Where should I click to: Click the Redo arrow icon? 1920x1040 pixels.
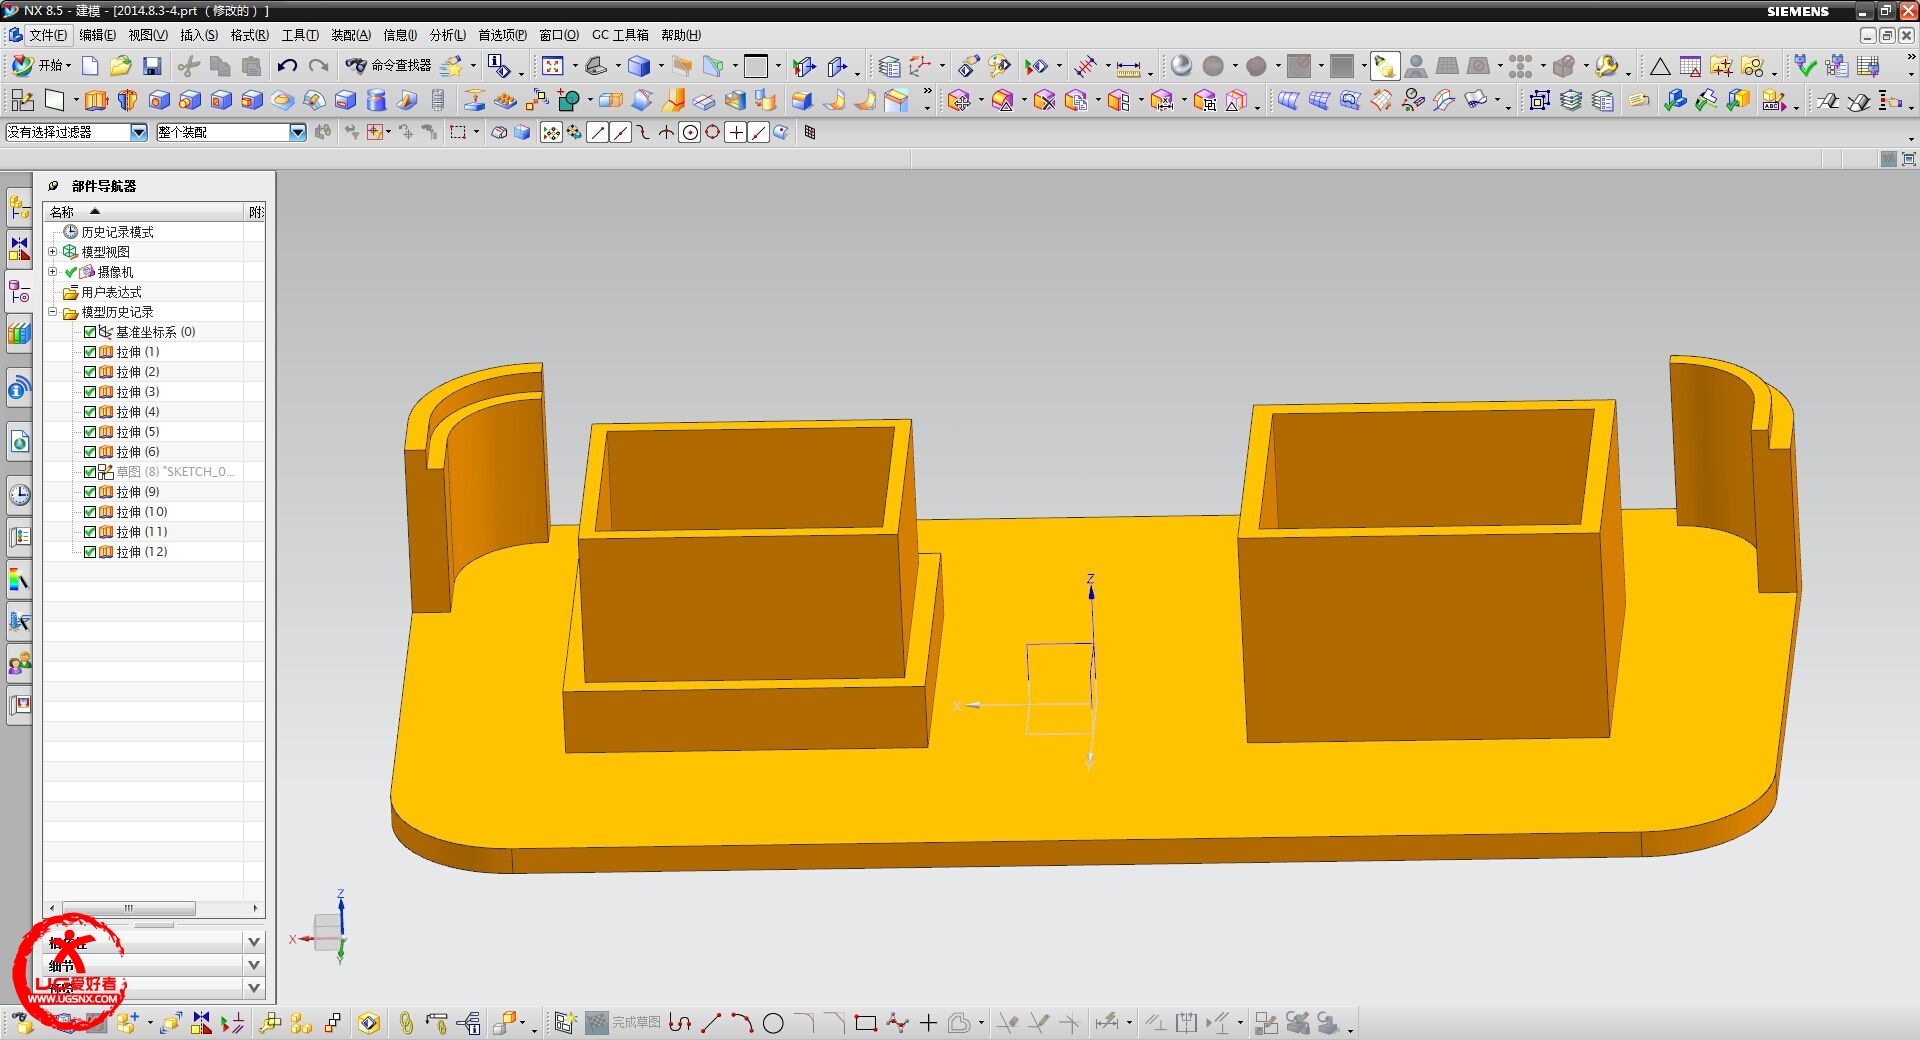[319, 66]
